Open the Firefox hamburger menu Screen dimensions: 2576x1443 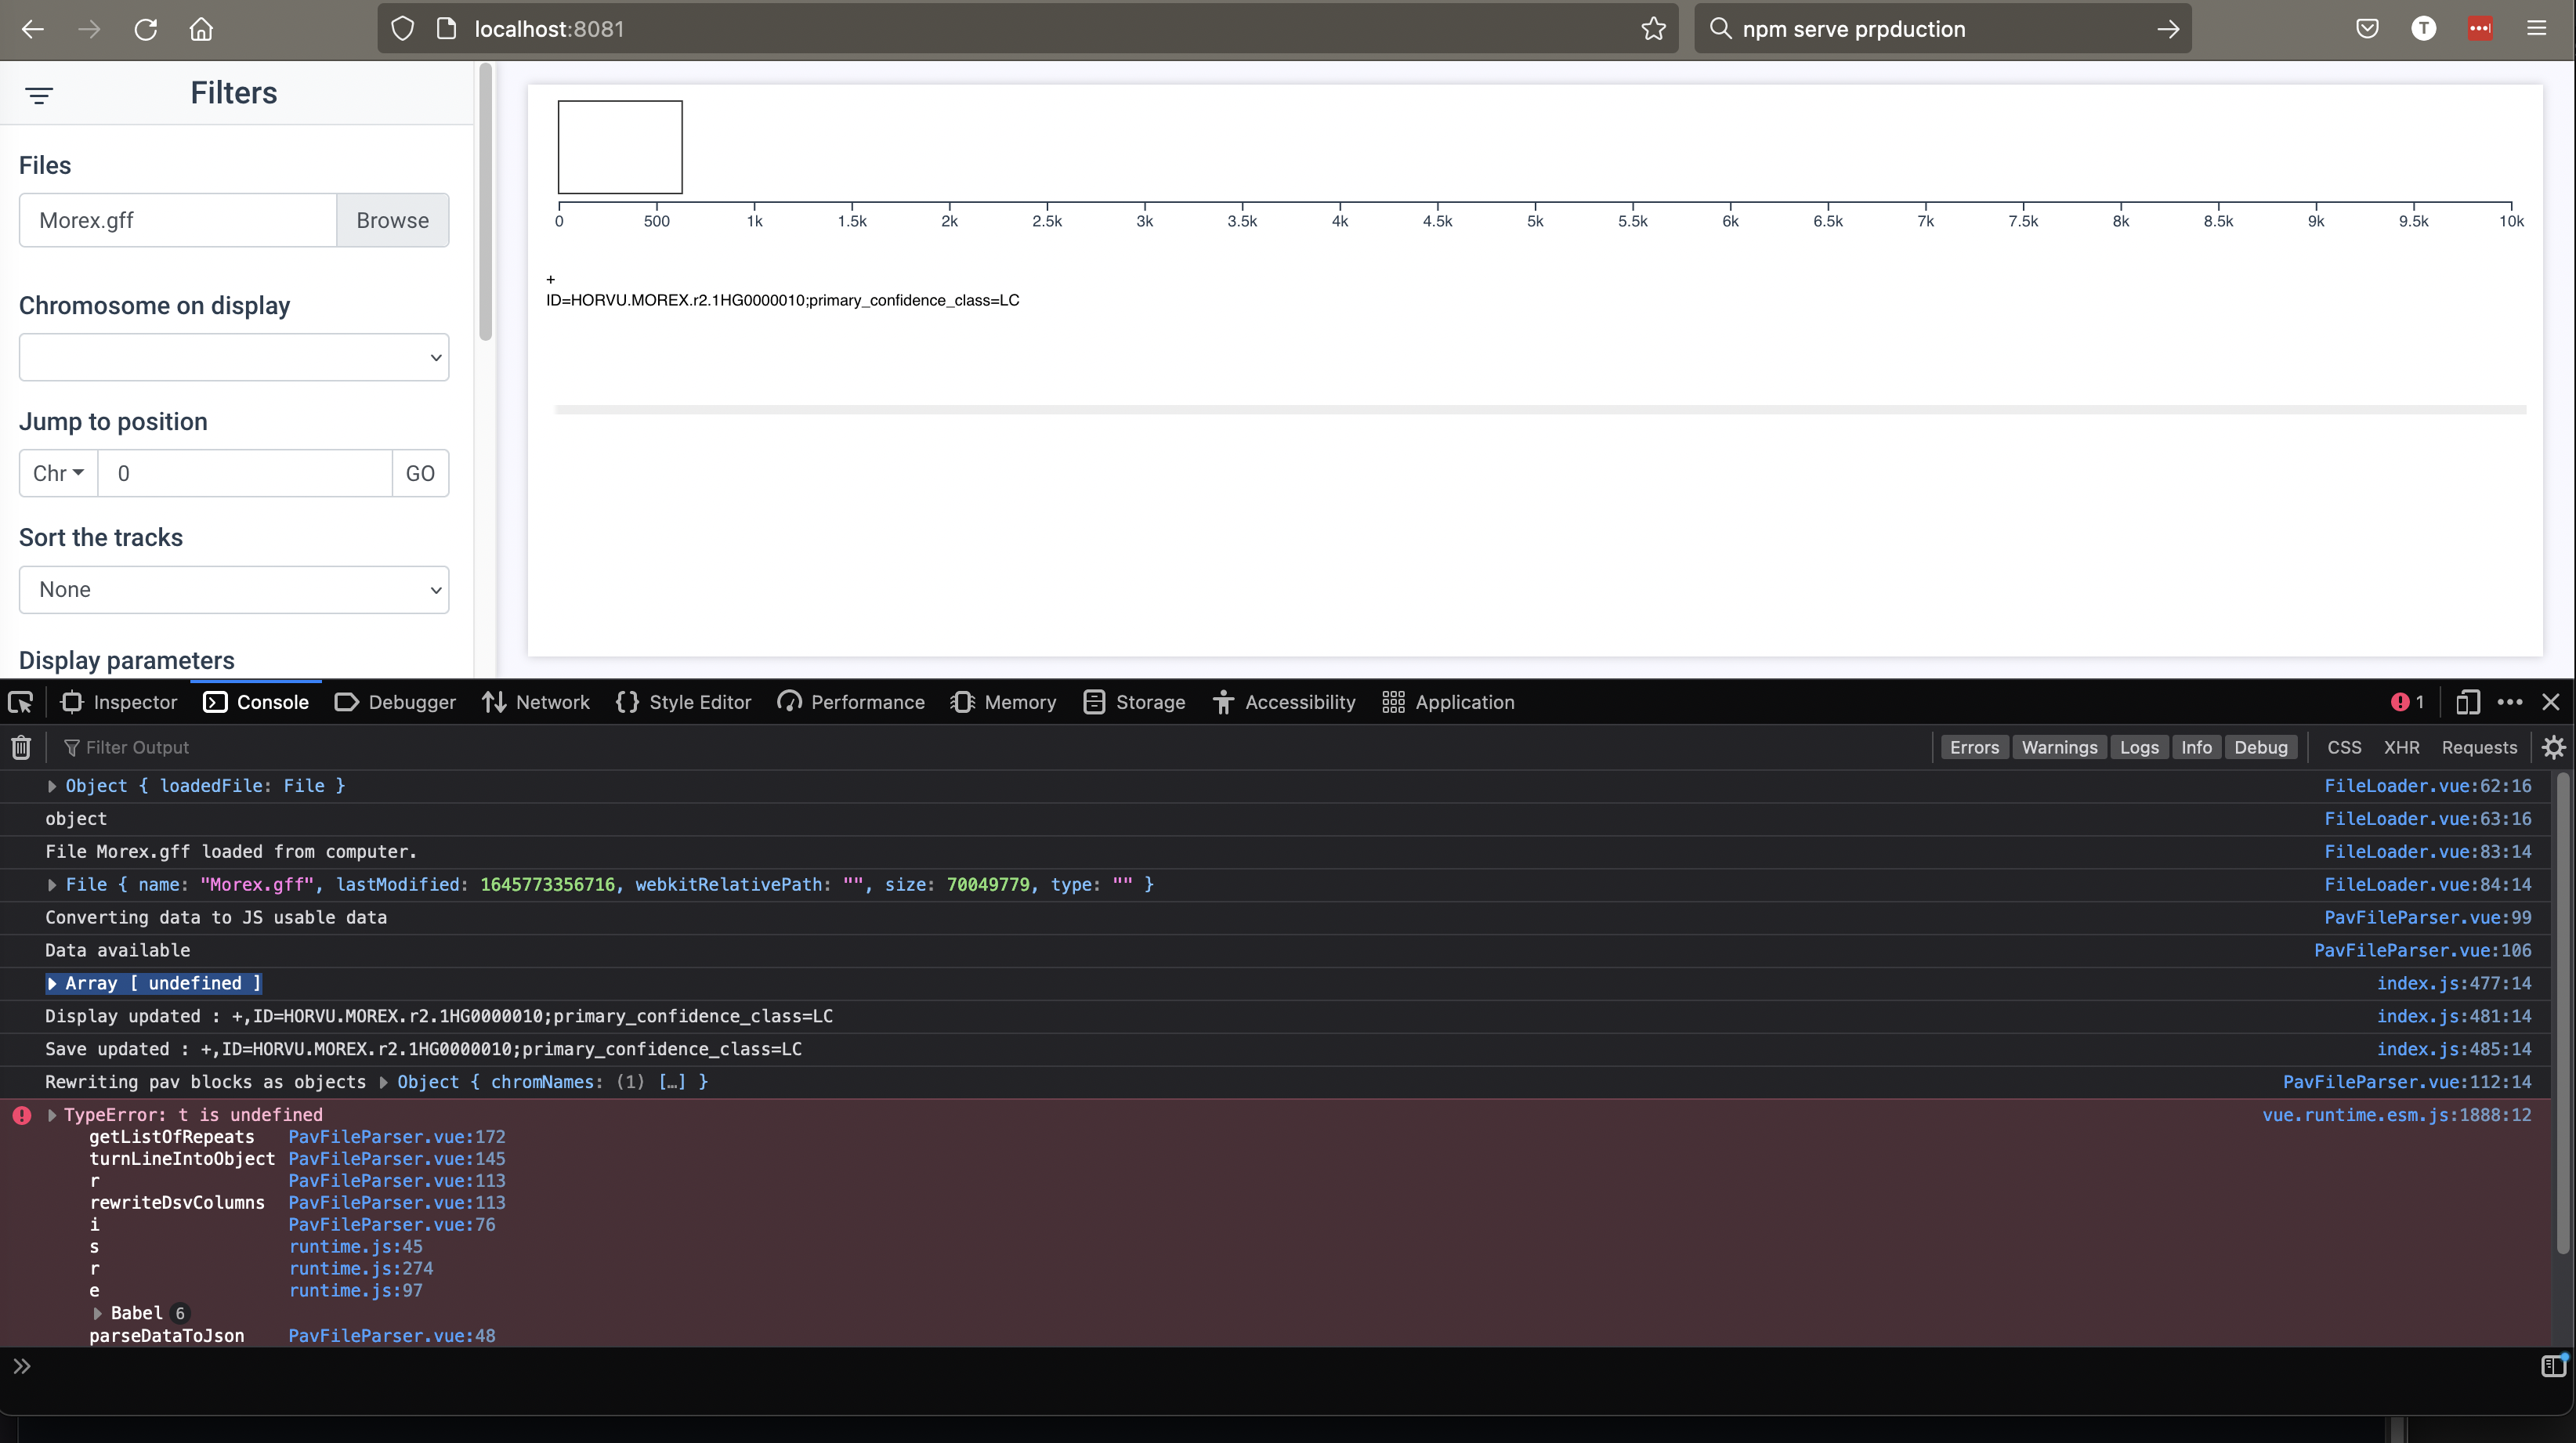[2536, 29]
